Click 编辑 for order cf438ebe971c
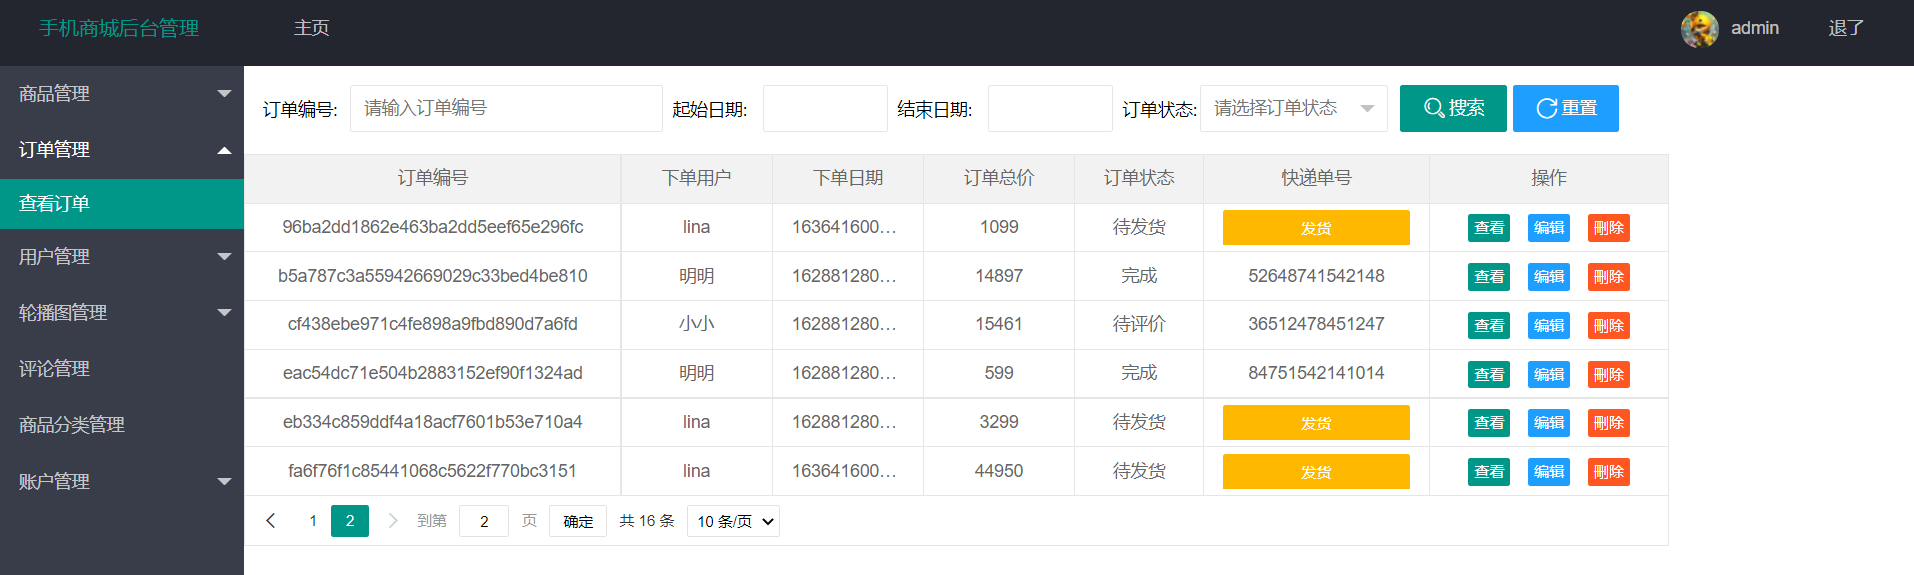This screenshot has width=1914, height=575. pos(1549,326)
